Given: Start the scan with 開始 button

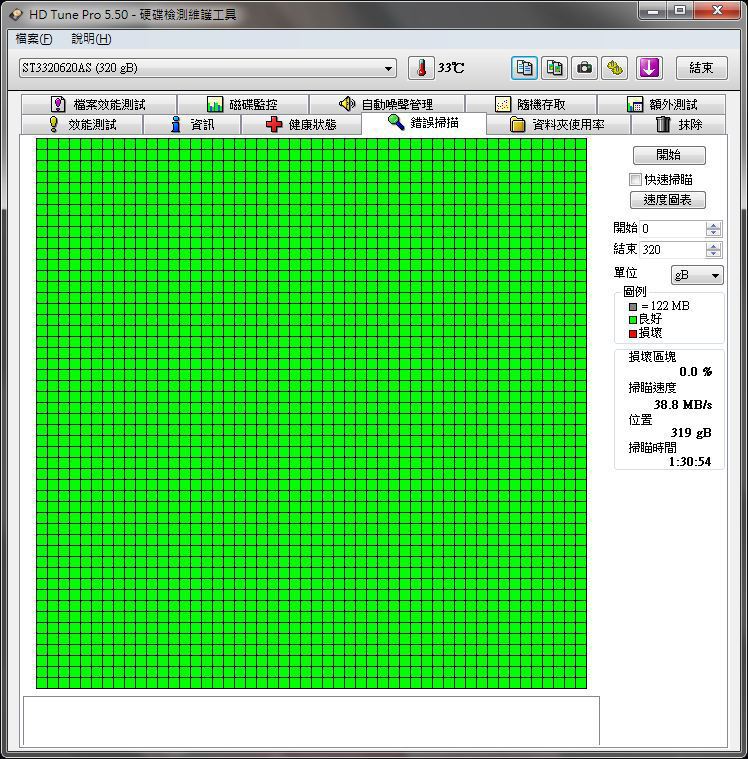Looking at the screenshot, I should pos(669,155).
